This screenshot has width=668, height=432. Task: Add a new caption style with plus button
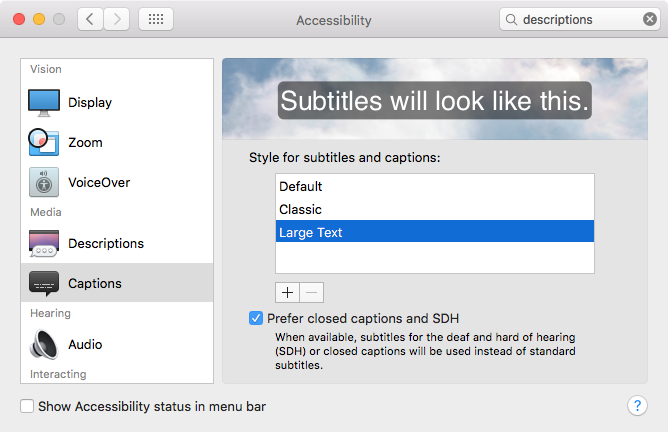(288, 293)
